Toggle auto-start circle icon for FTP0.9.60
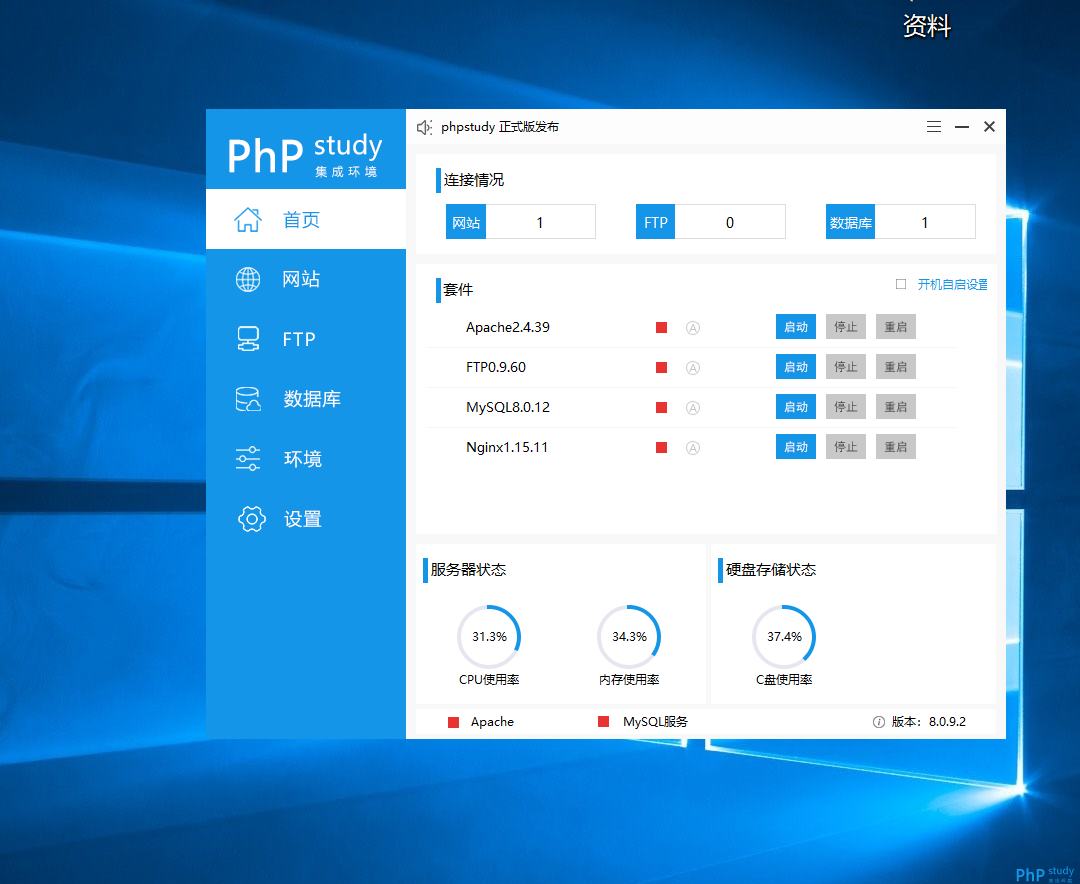 [x=693, y=368]
